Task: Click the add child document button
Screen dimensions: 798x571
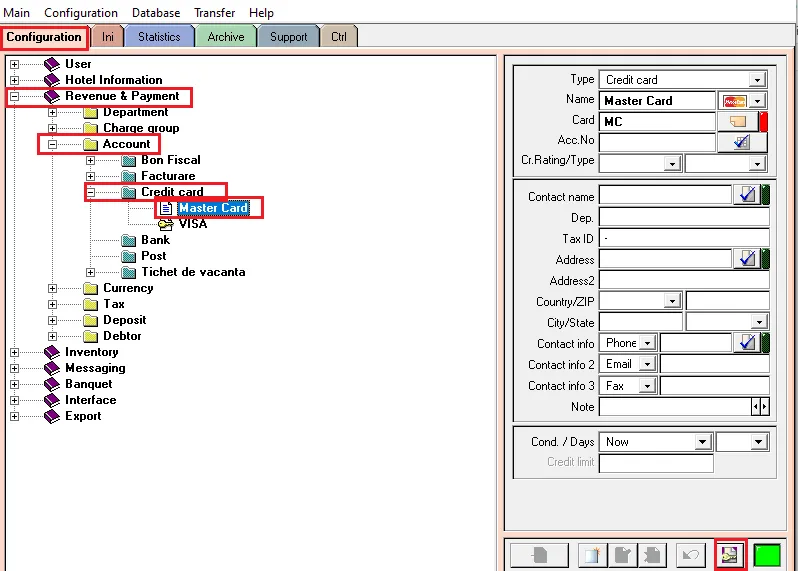Action: 539,555
